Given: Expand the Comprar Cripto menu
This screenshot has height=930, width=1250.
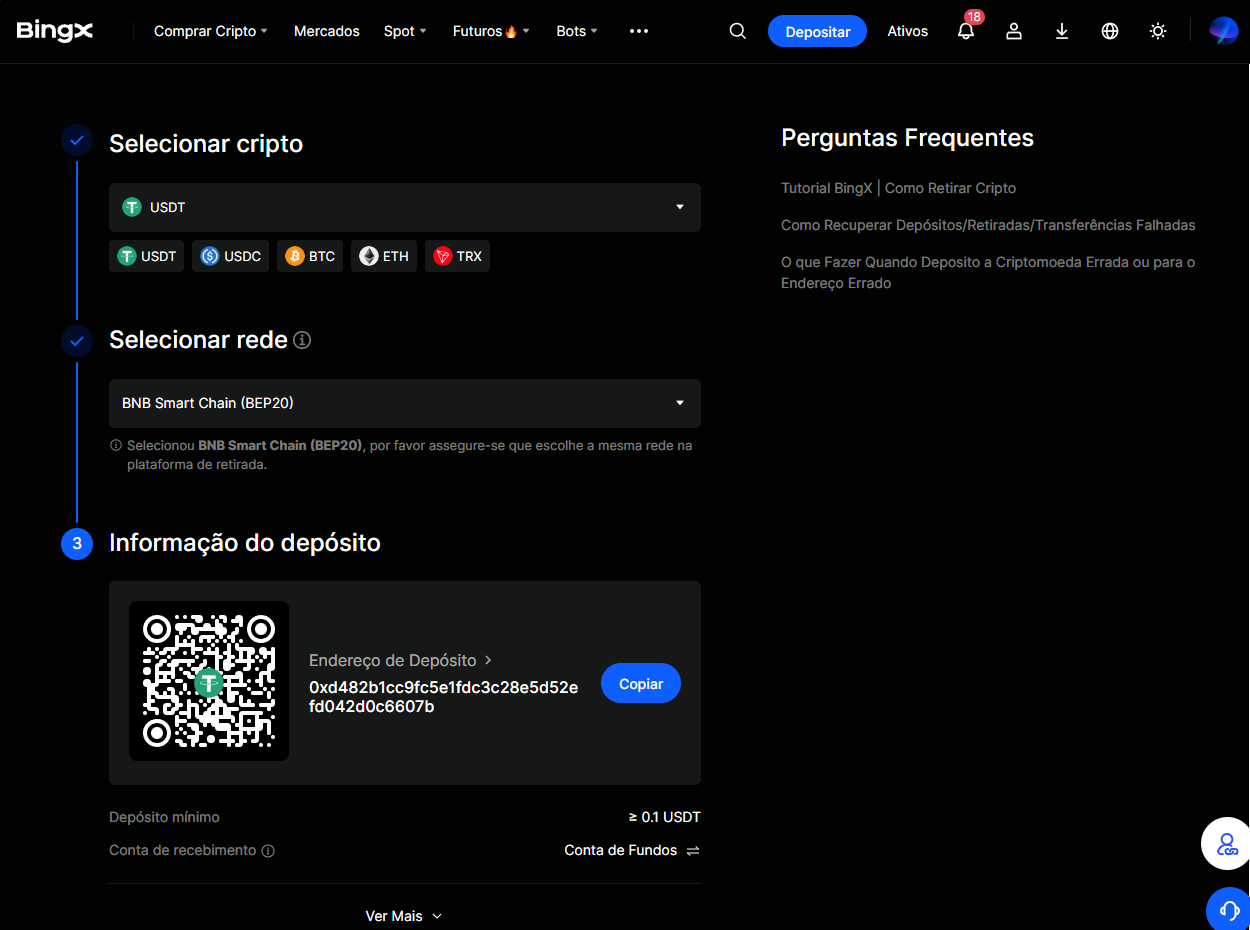Looking at the screenshot, I should (210, 31).
